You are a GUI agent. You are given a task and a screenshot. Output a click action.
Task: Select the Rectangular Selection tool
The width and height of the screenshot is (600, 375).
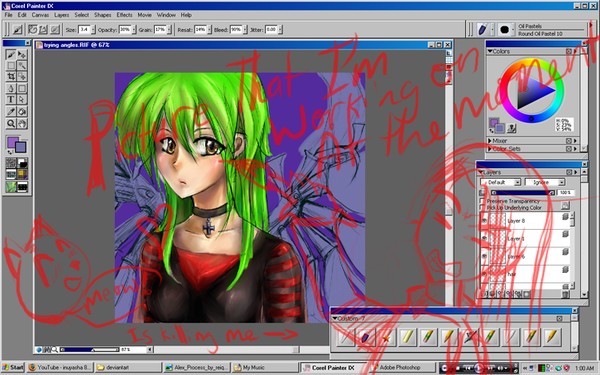11,65
